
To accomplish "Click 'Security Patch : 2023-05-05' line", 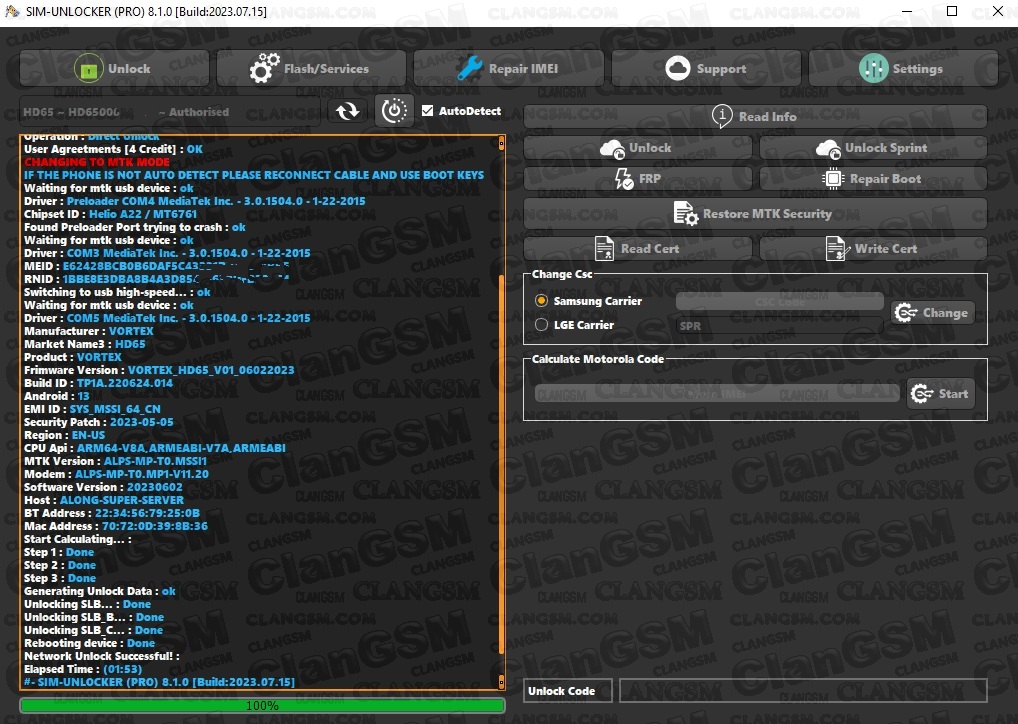I will pos(99,421).
